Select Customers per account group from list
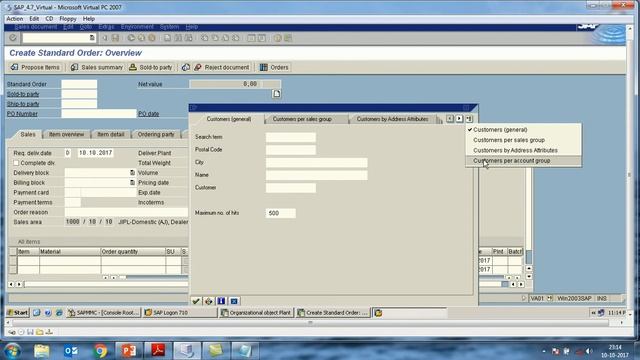Viewport: 640px width, 360px height. (524, 161)
